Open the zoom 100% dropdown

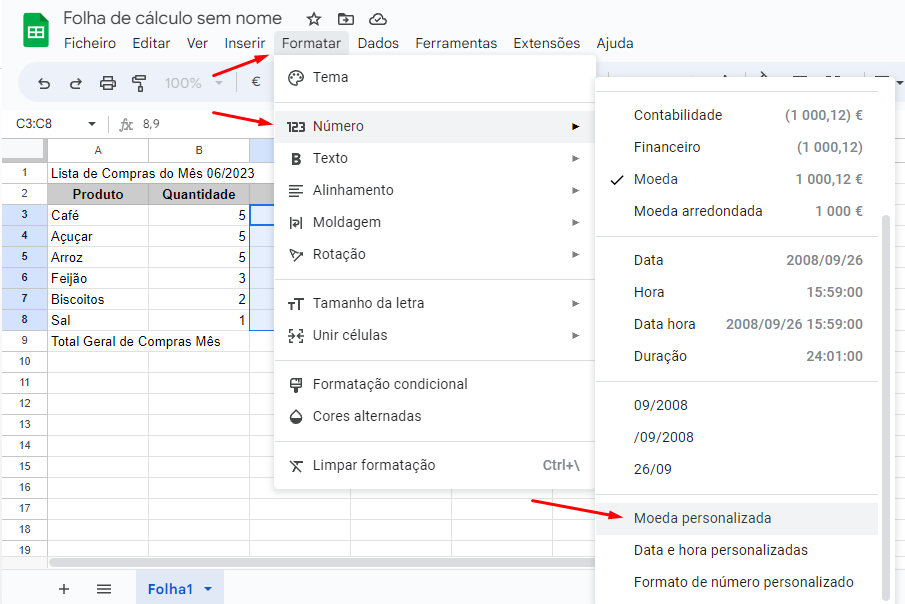(193, 83)
